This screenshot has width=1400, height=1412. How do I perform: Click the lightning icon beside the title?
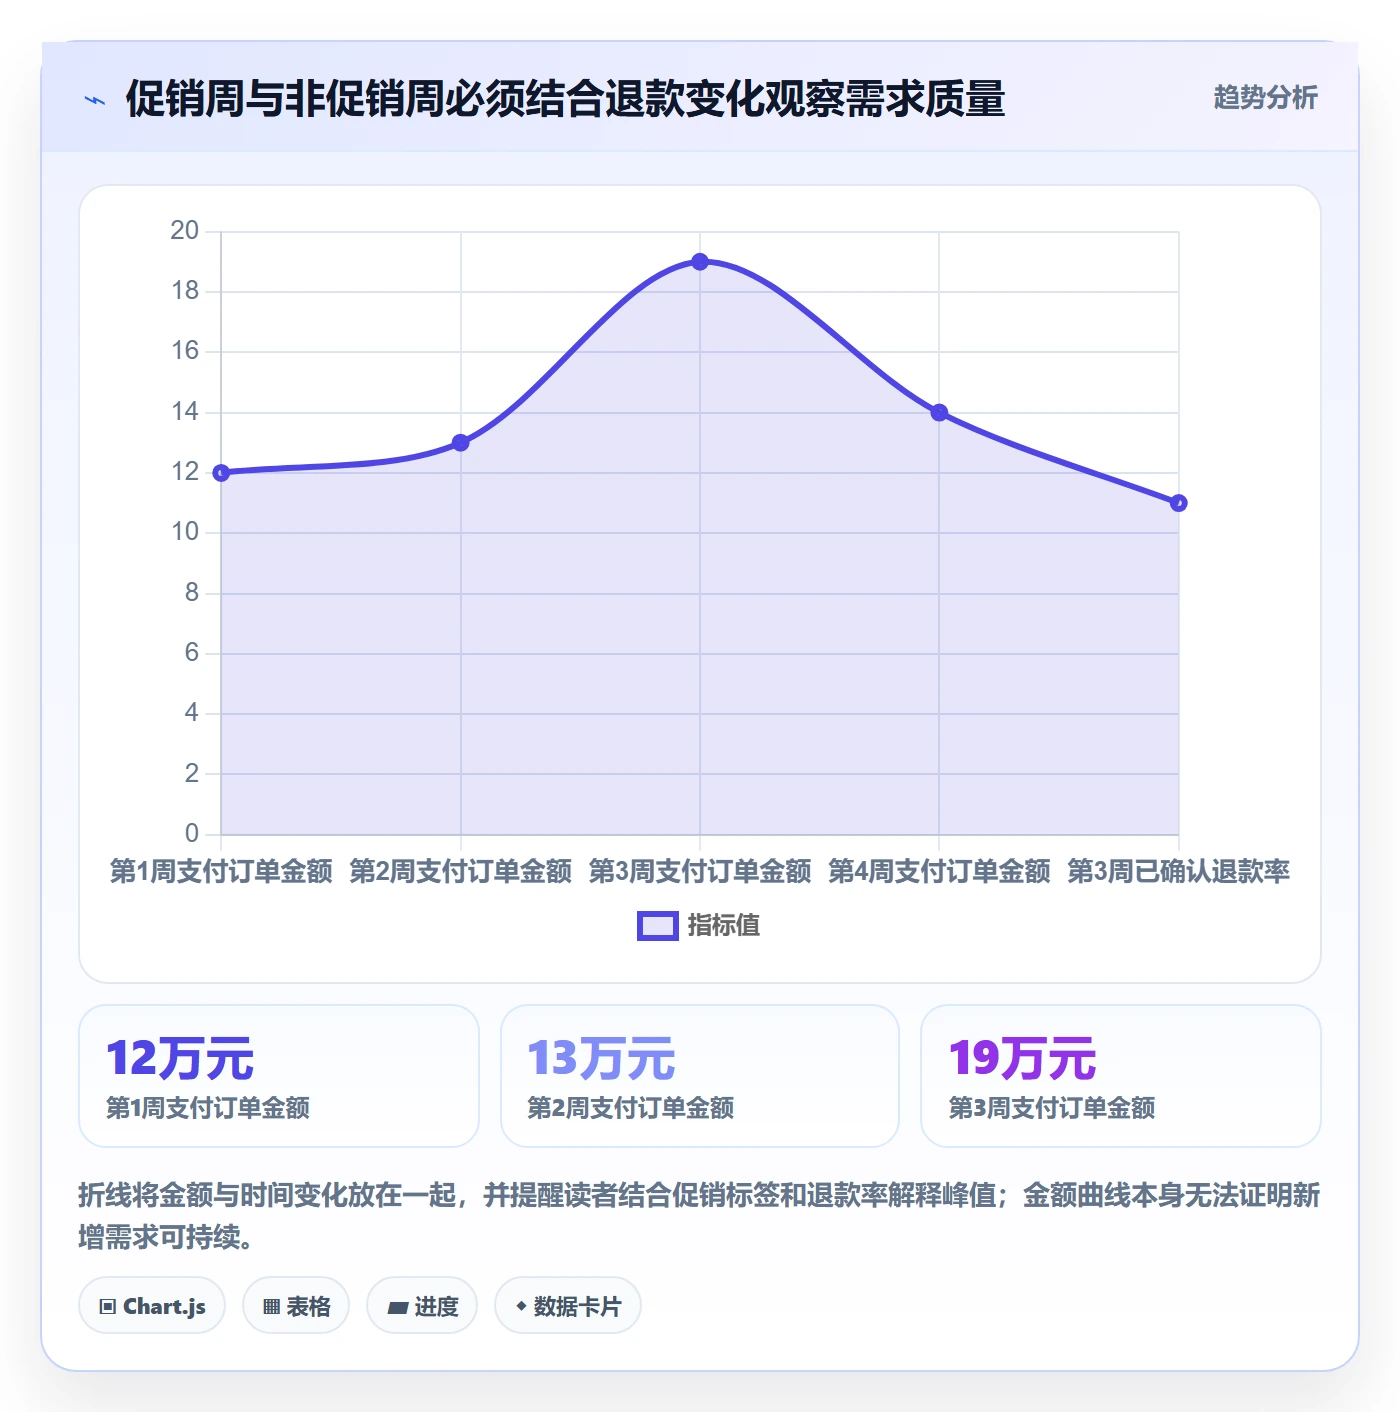95,100
